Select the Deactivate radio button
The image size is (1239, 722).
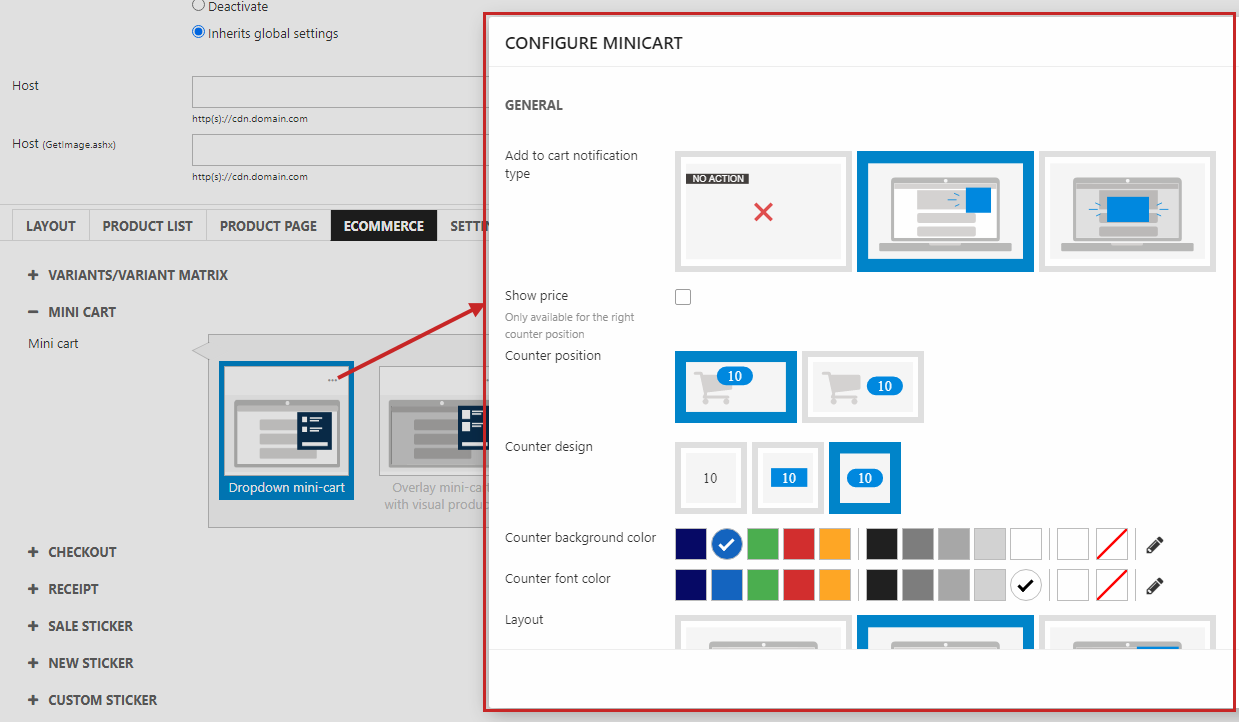[198, 6]
